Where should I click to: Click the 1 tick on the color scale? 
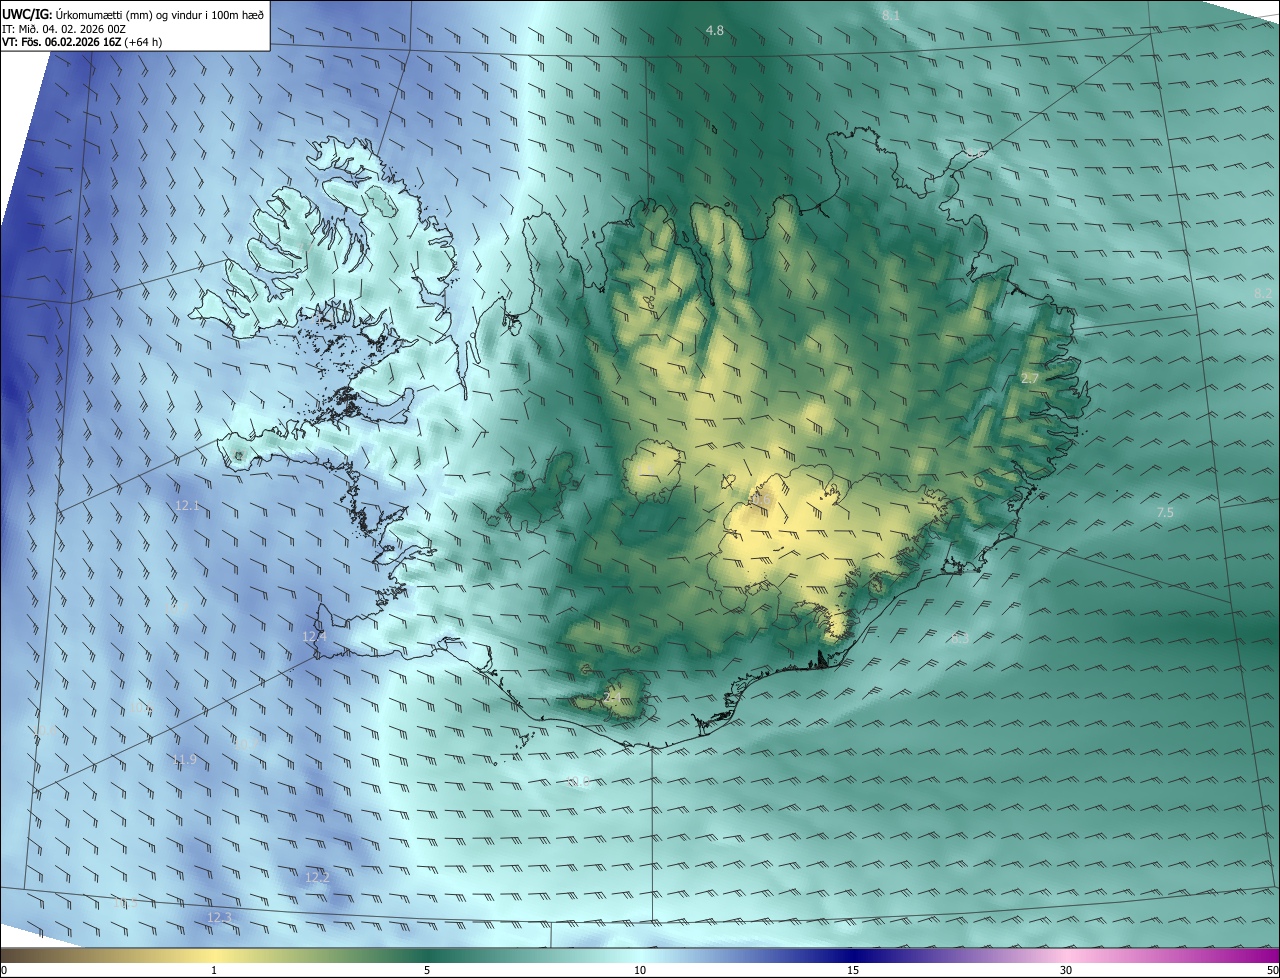coord(214,970)
